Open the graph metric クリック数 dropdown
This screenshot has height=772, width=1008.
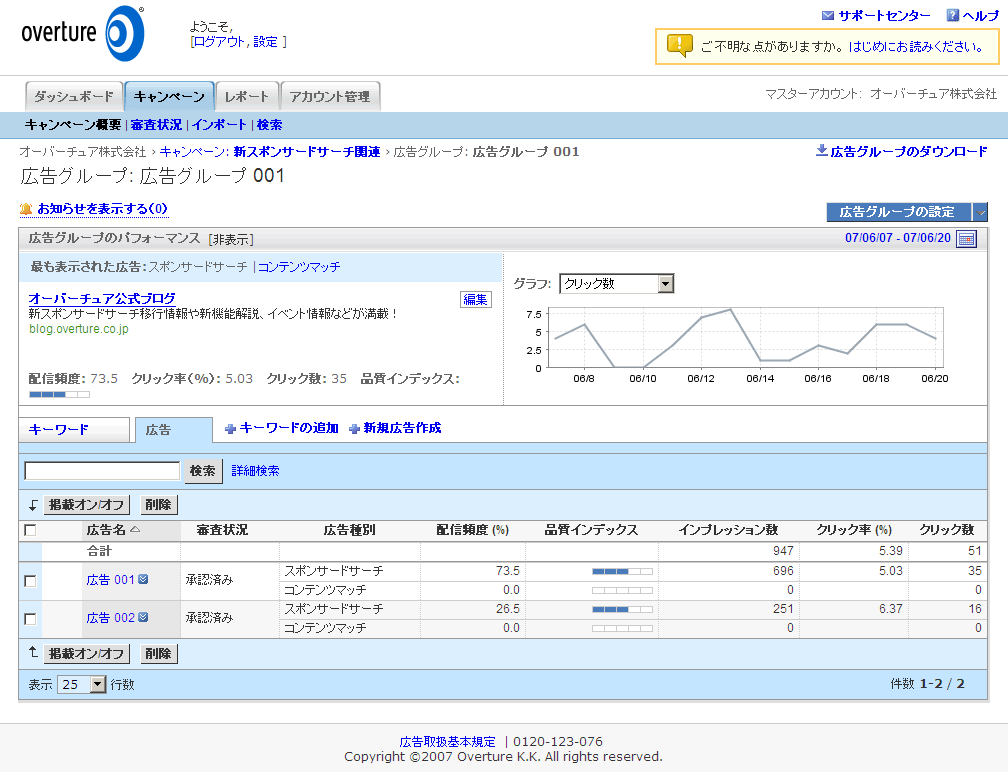coord(666,284)
